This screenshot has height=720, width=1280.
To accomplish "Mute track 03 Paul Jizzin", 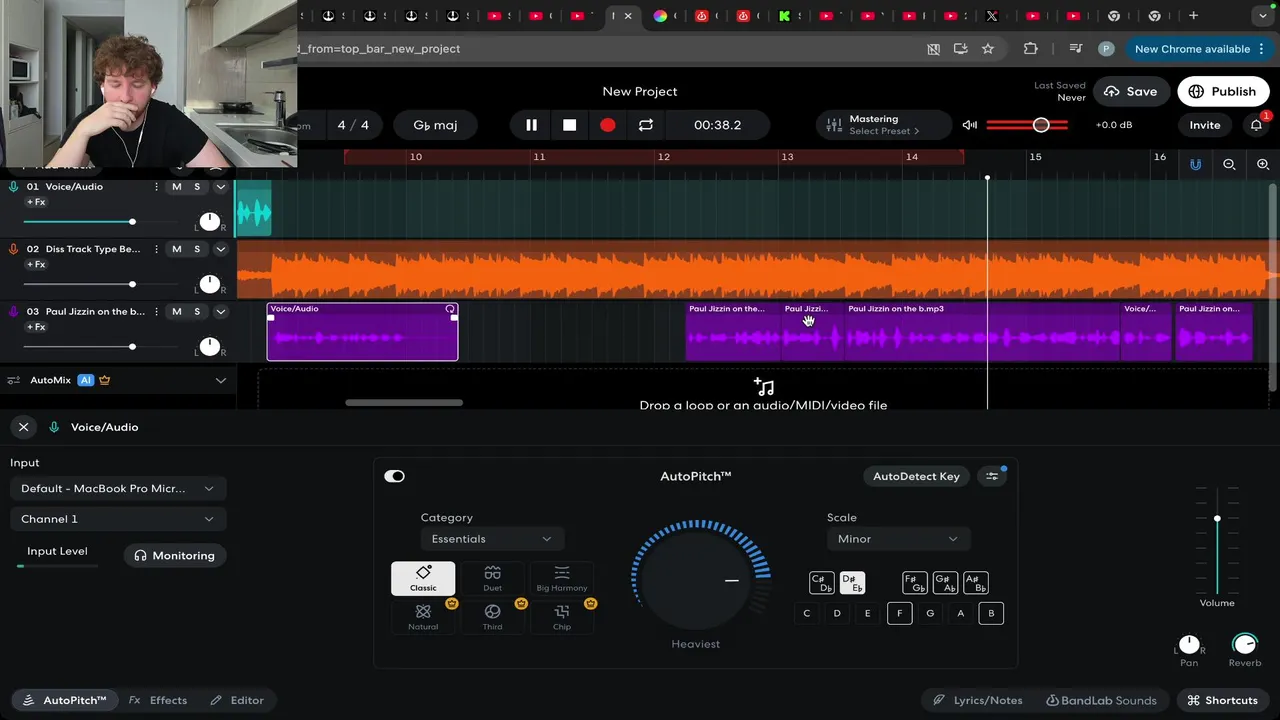I will pyautogui.click(x=177, y=311).
